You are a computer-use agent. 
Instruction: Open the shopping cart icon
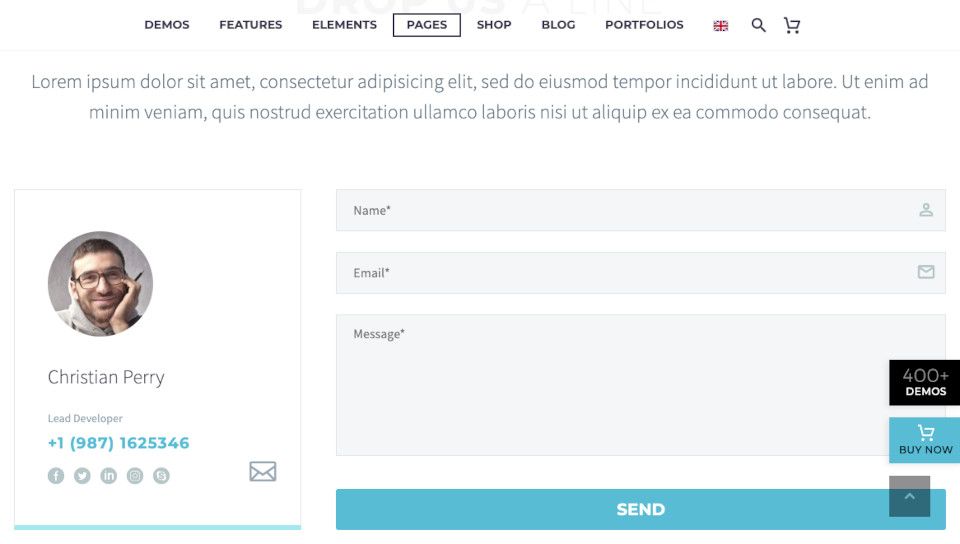[x=792, y=25]
